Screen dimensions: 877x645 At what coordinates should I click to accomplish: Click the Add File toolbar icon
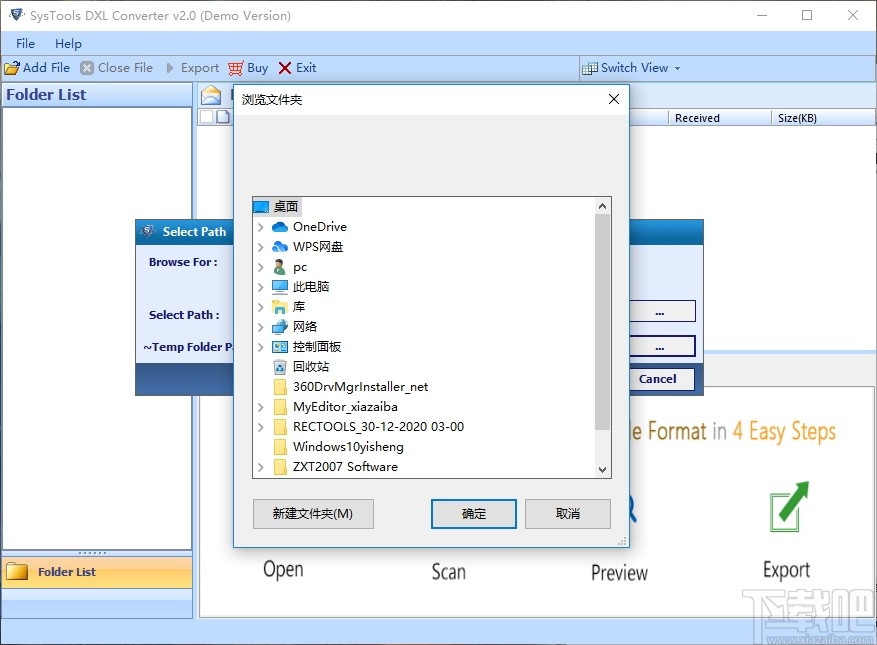pos(12,68)
